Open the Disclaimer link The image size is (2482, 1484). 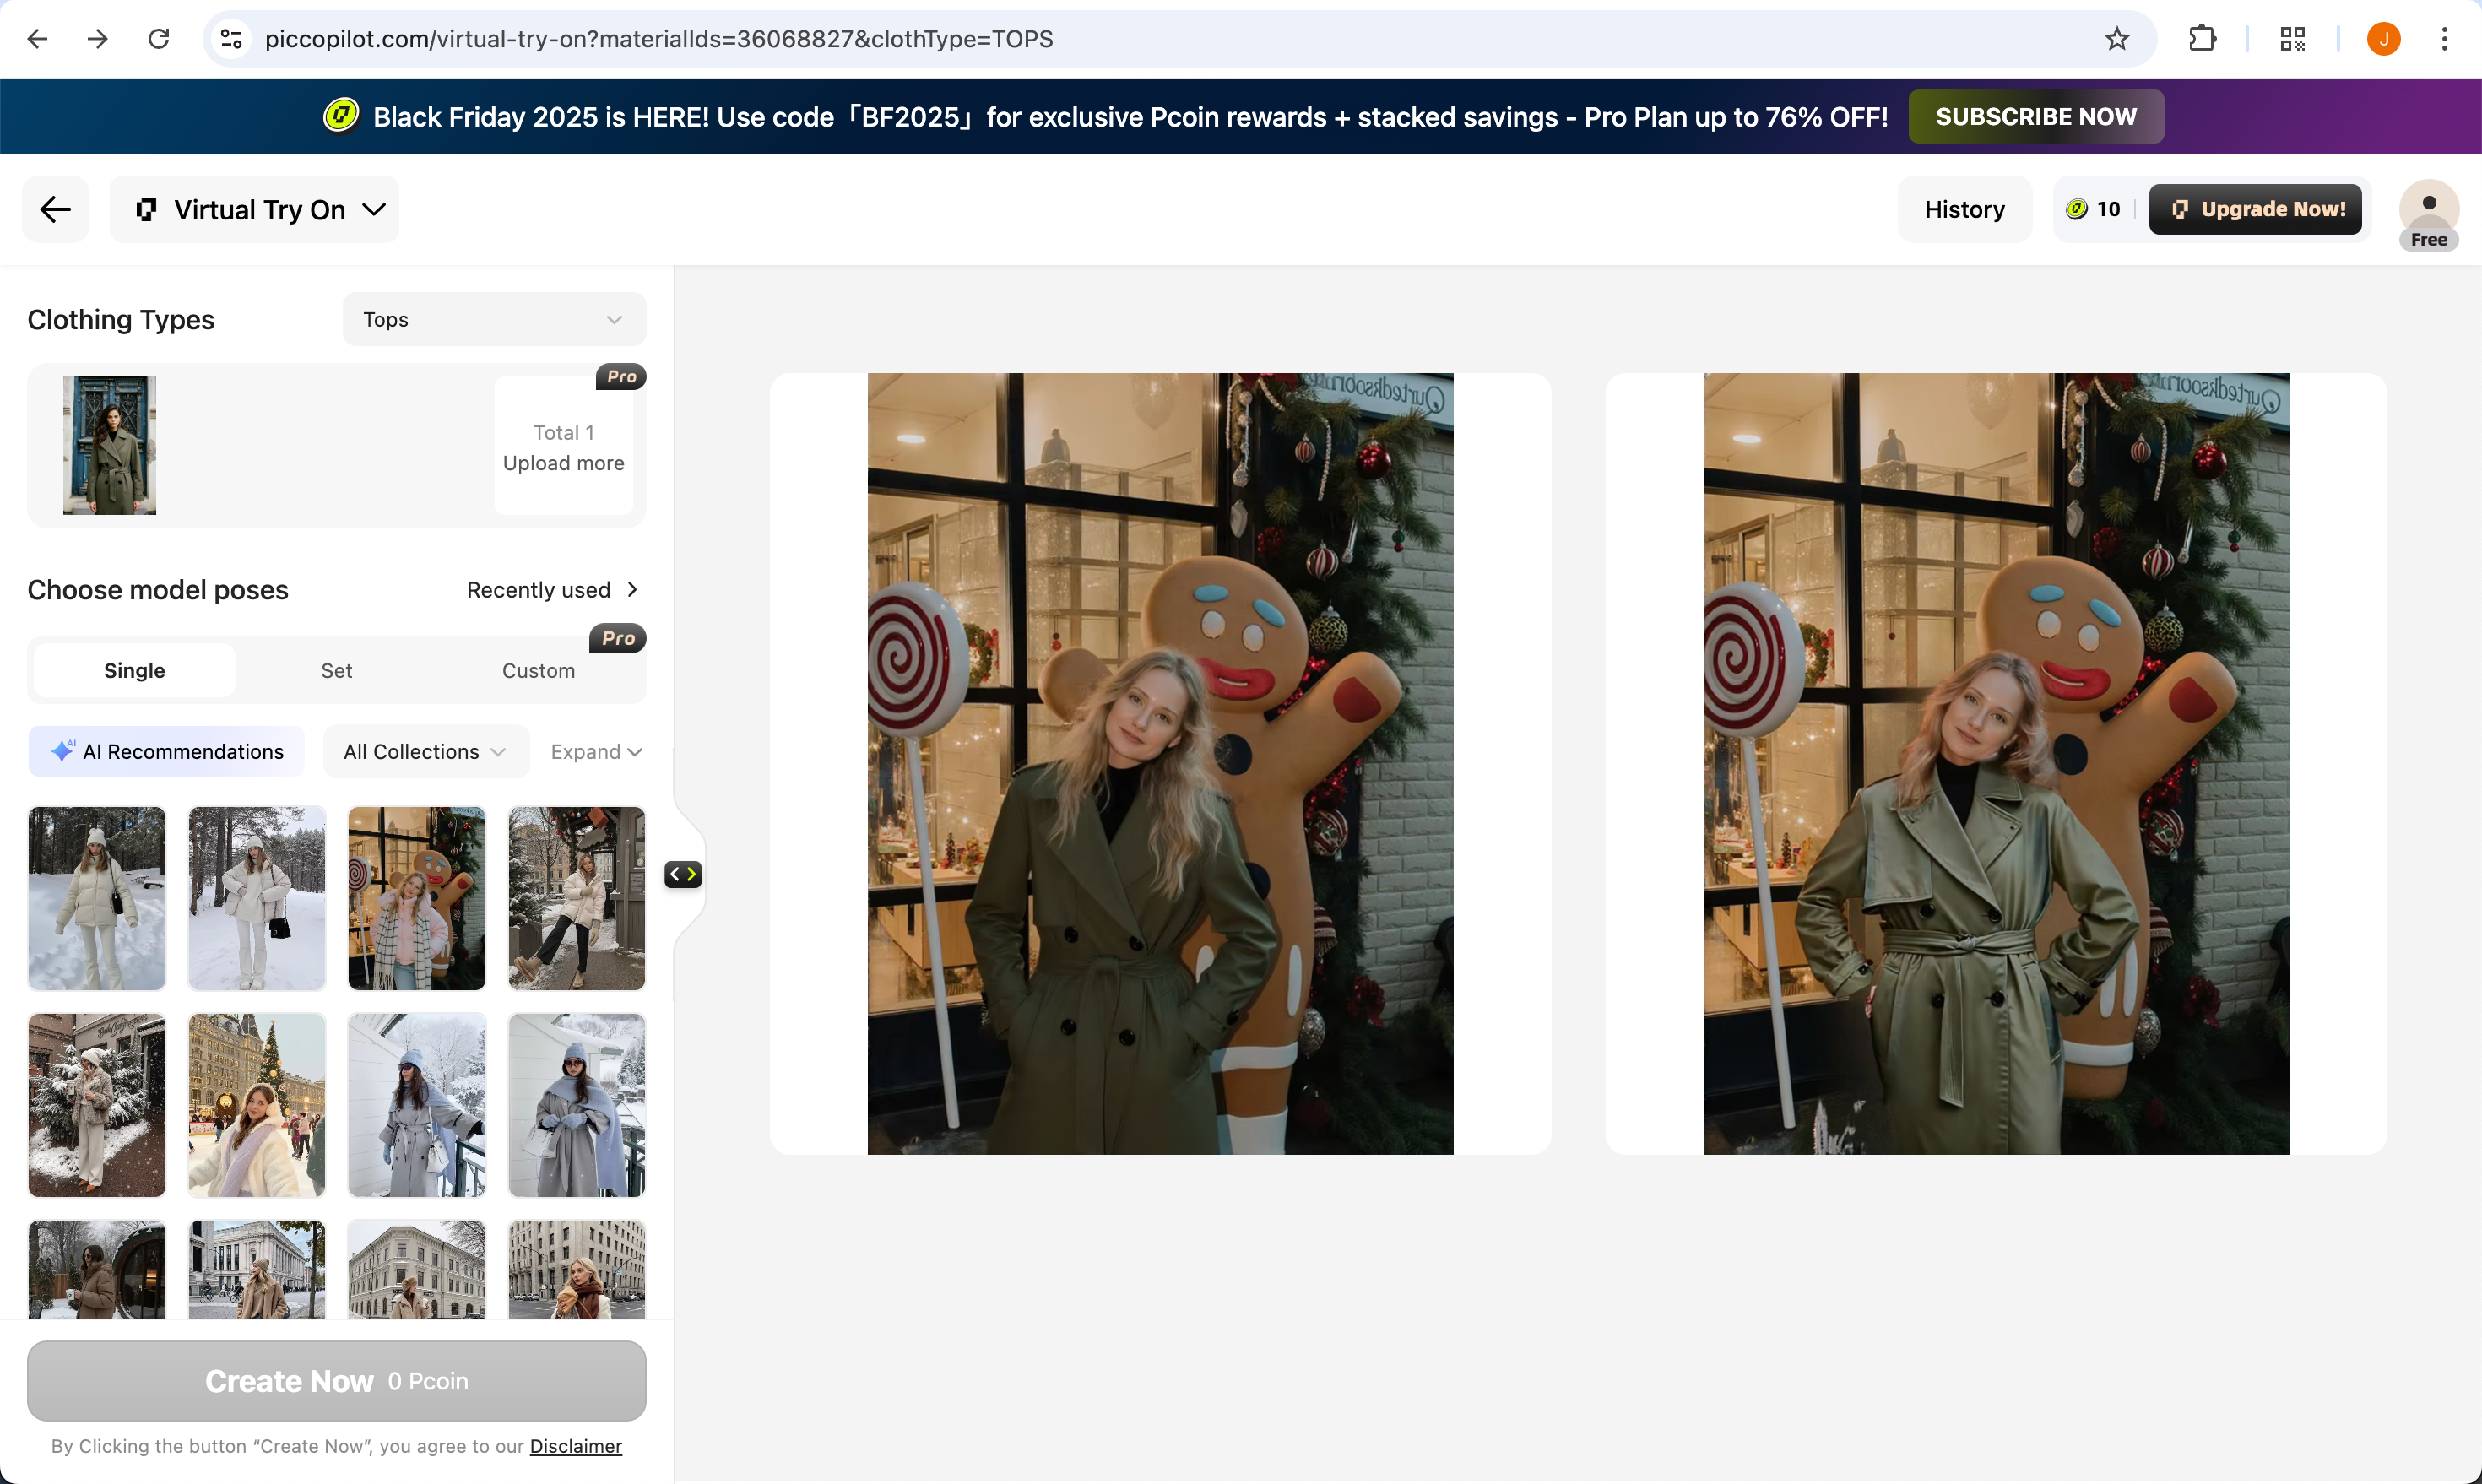coord(575,1446)
